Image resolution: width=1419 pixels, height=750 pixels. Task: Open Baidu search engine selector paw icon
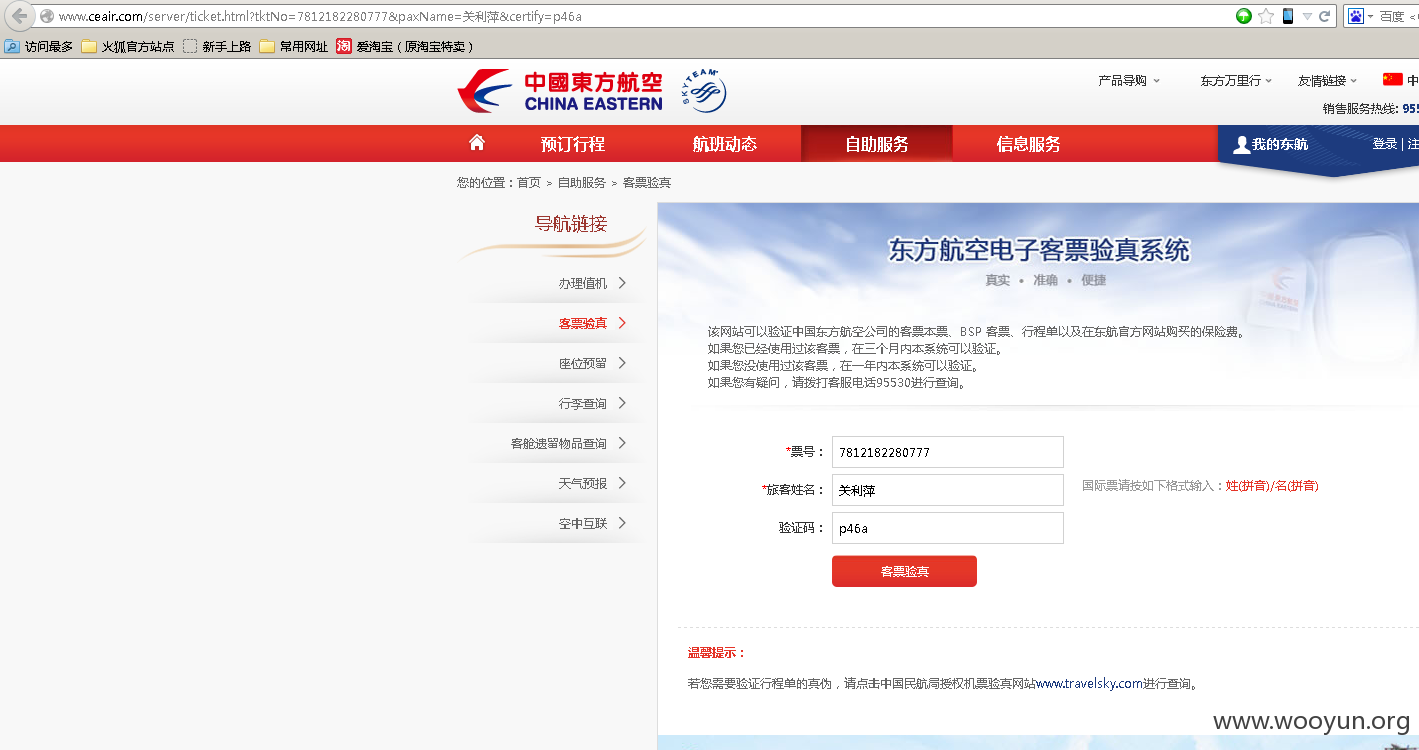tap(1356, 16)
